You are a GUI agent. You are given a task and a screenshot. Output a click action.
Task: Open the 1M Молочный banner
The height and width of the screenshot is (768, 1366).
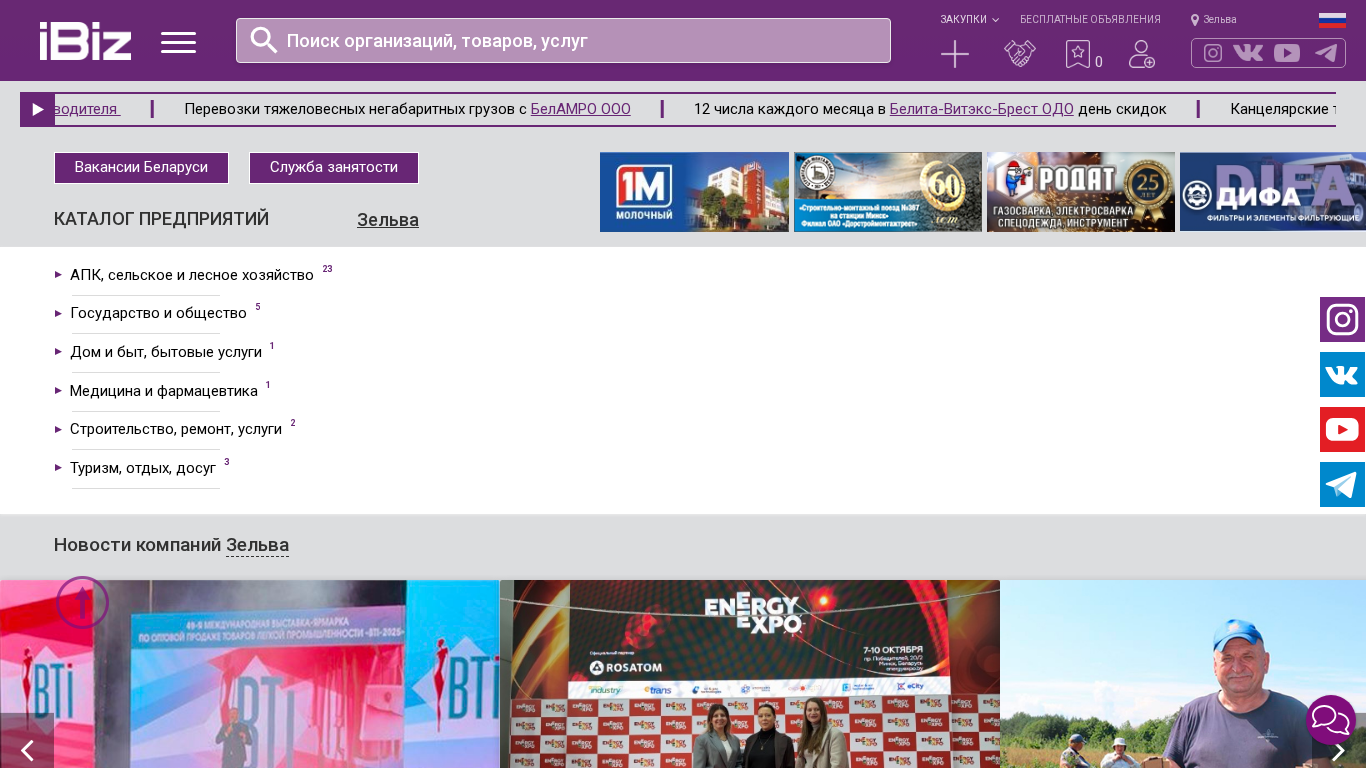[x=694, y=192]
